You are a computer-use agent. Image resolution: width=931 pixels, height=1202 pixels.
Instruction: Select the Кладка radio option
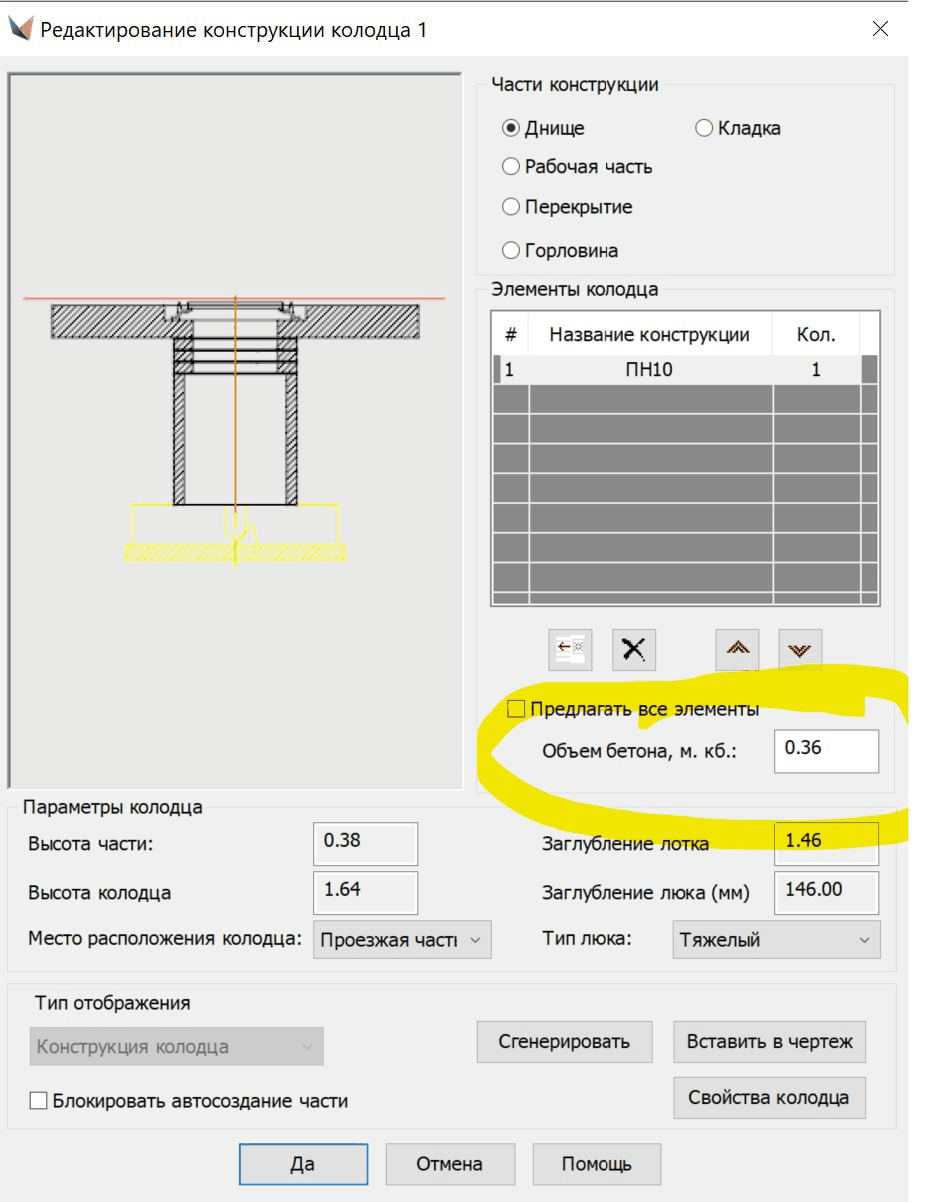click(704, 128)
